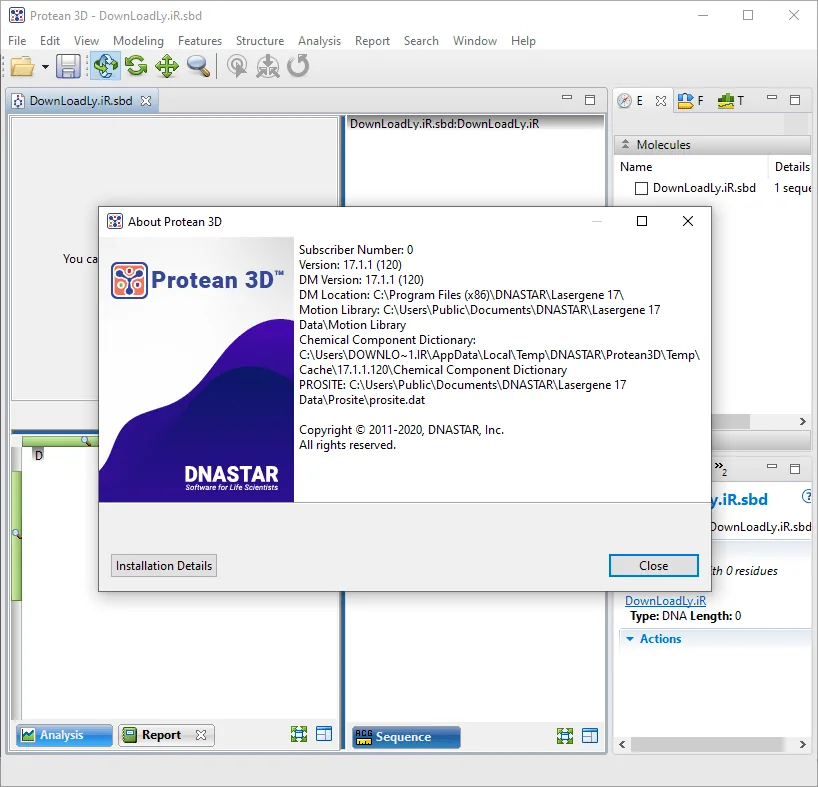Image resolution: width=818 pixels, height=787 pixels.
Task: Click the gray reset rotation arrow icon
Action: 298,66
